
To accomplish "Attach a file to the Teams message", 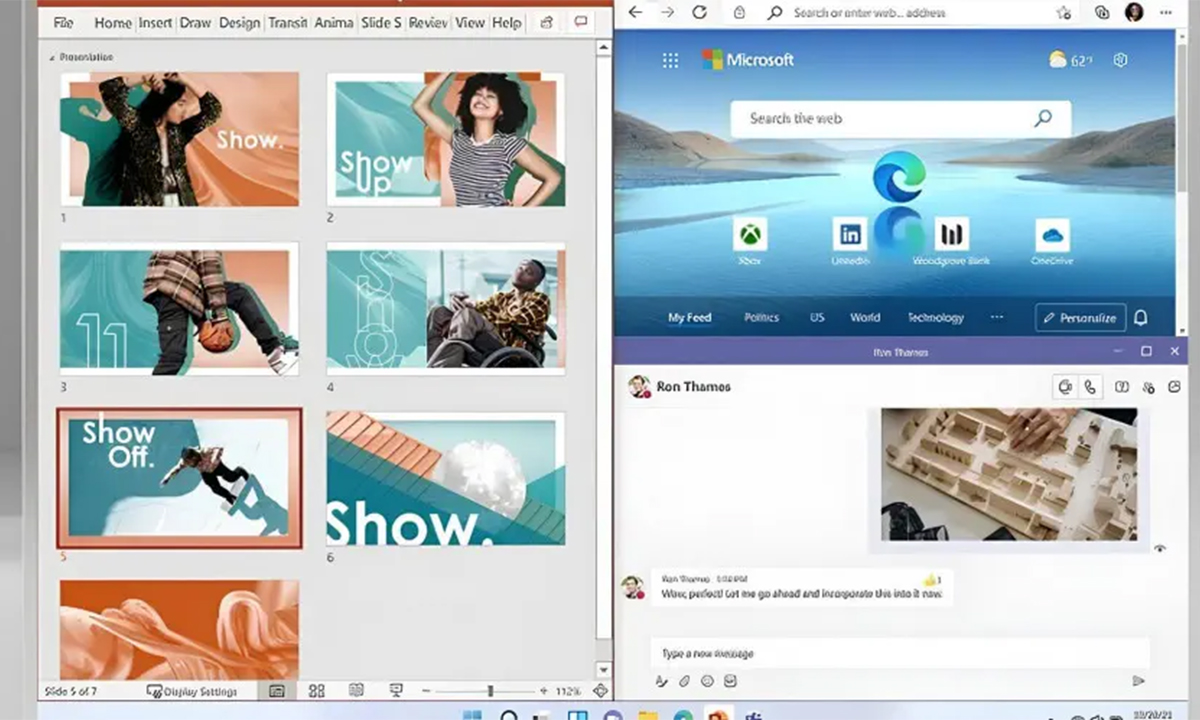I will point(684,681).
